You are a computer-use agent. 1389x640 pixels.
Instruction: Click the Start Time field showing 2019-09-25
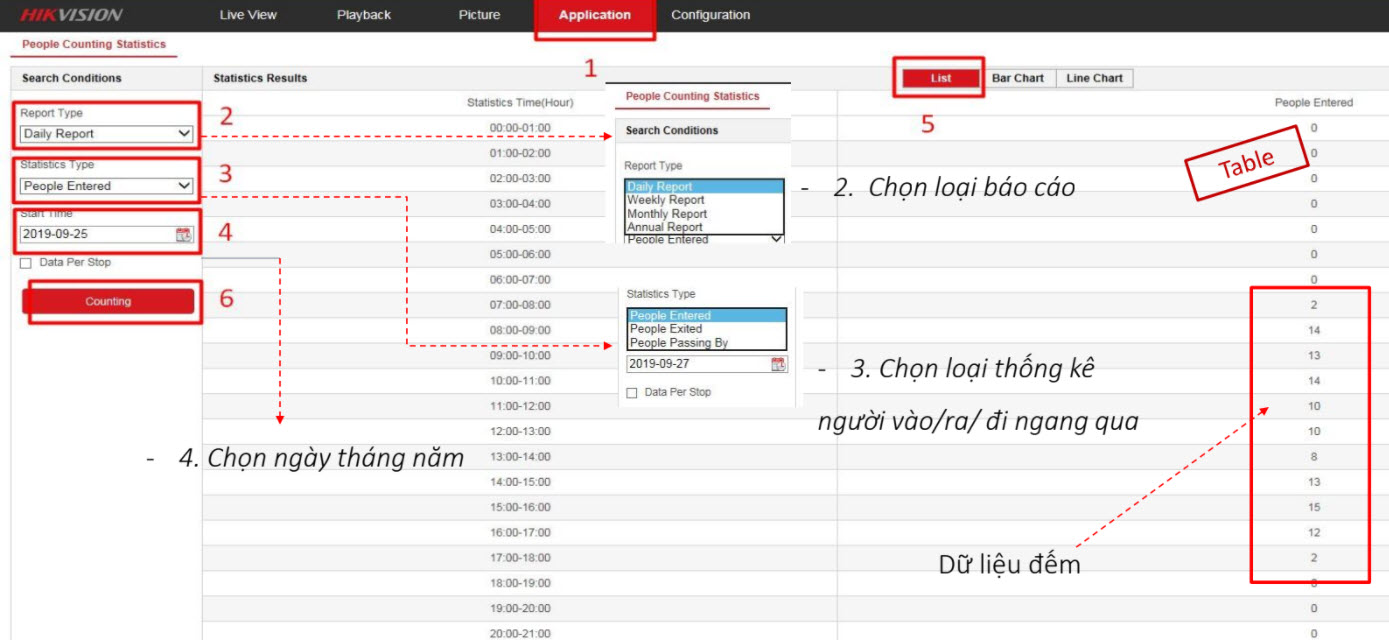point(96,235)
